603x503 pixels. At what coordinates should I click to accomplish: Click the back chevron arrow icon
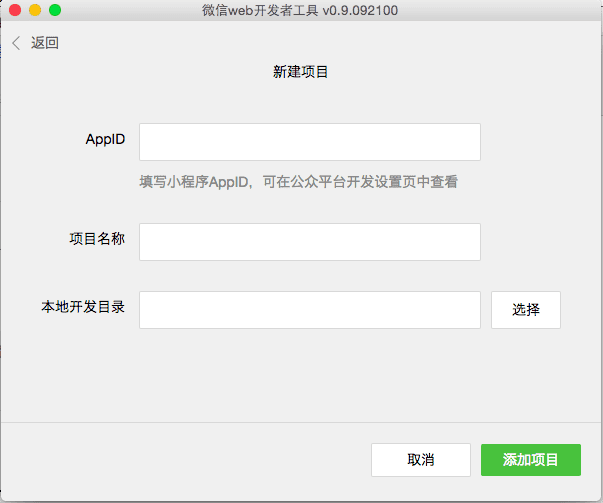(x=16, y=43)
